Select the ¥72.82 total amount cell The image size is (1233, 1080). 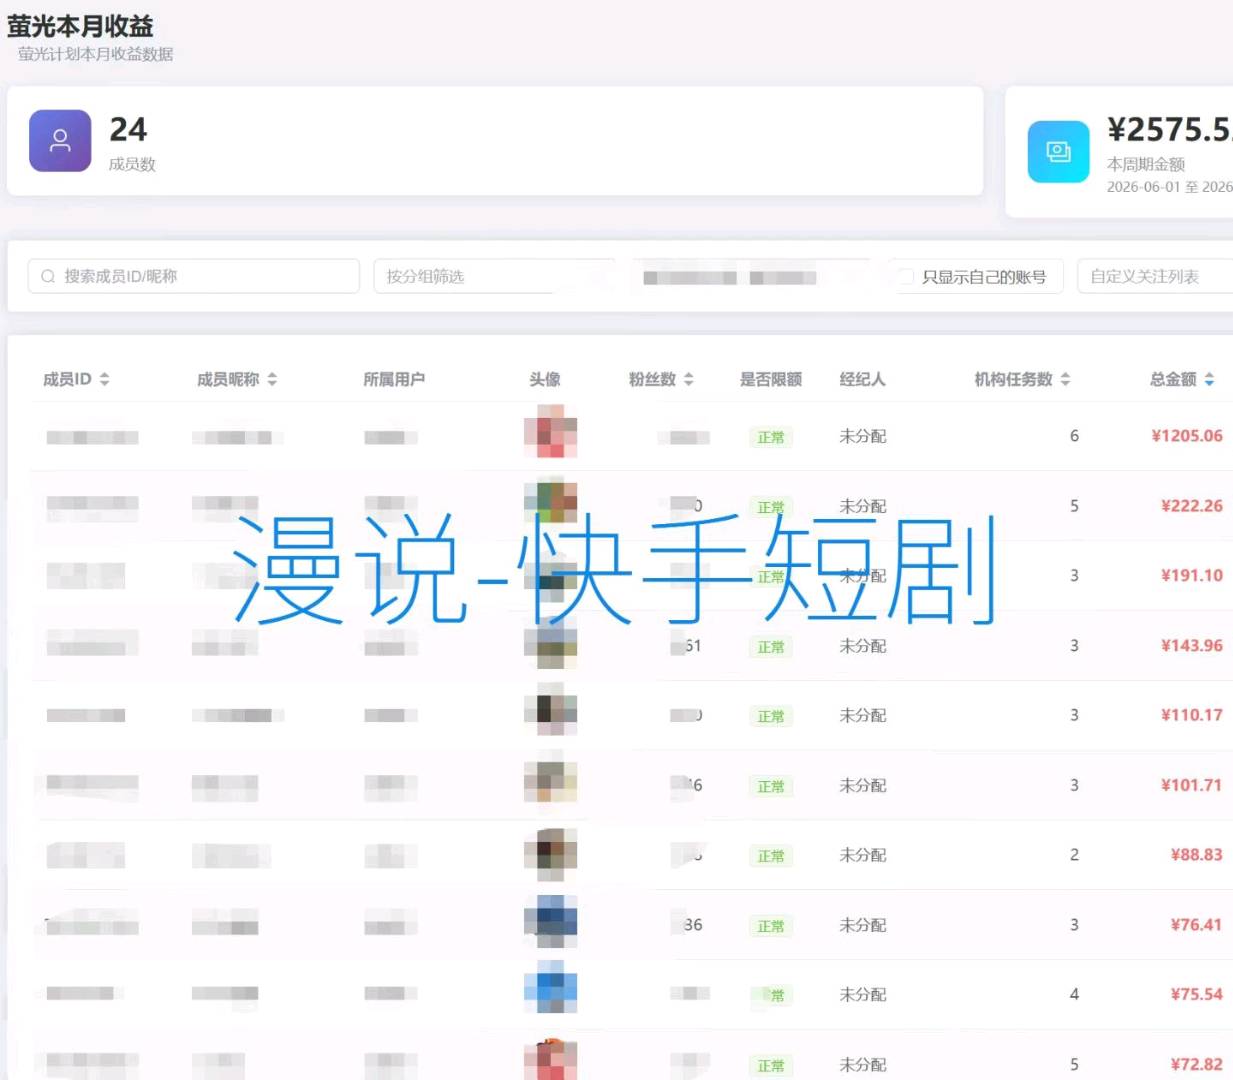click(x=1197, y=1064)
